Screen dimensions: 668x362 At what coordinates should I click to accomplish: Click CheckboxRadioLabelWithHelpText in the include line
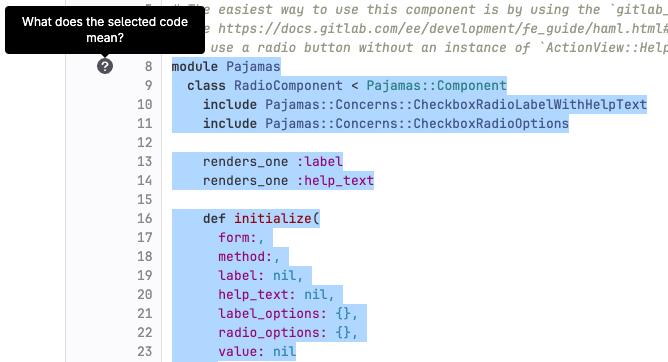click(530, 105)
